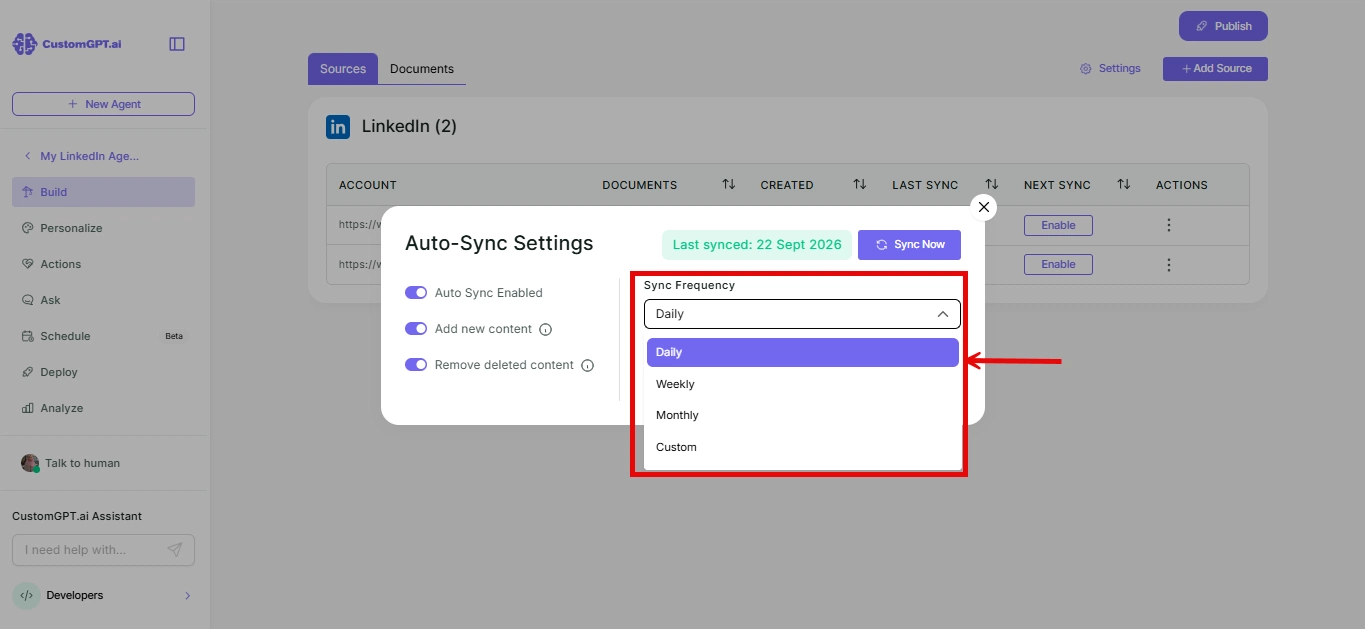This screenshot has width=1365, height=629.
Task: Enable next sync for second account row
Action: 1058,264
